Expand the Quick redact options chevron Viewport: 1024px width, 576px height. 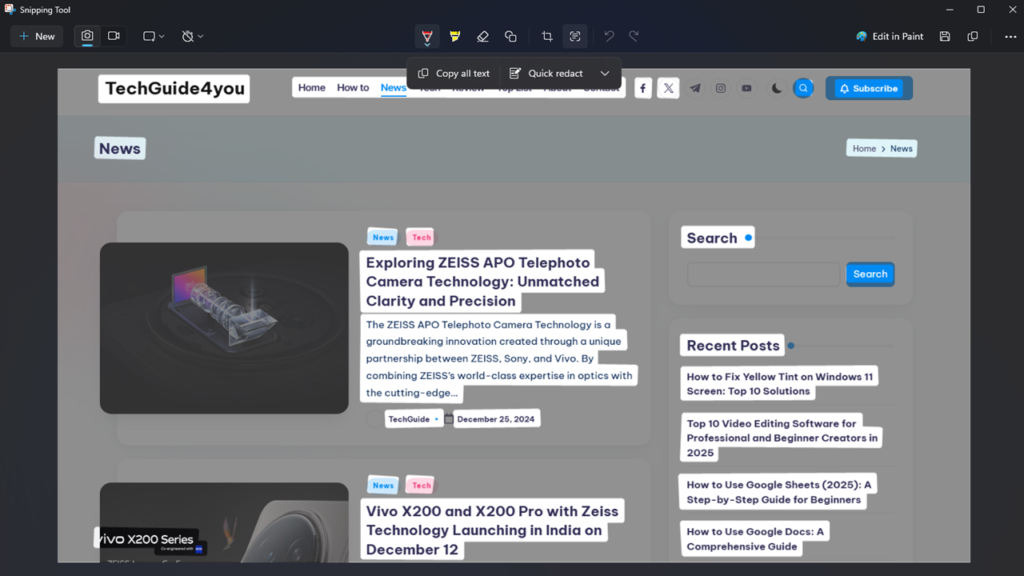(x=605, y=73)
